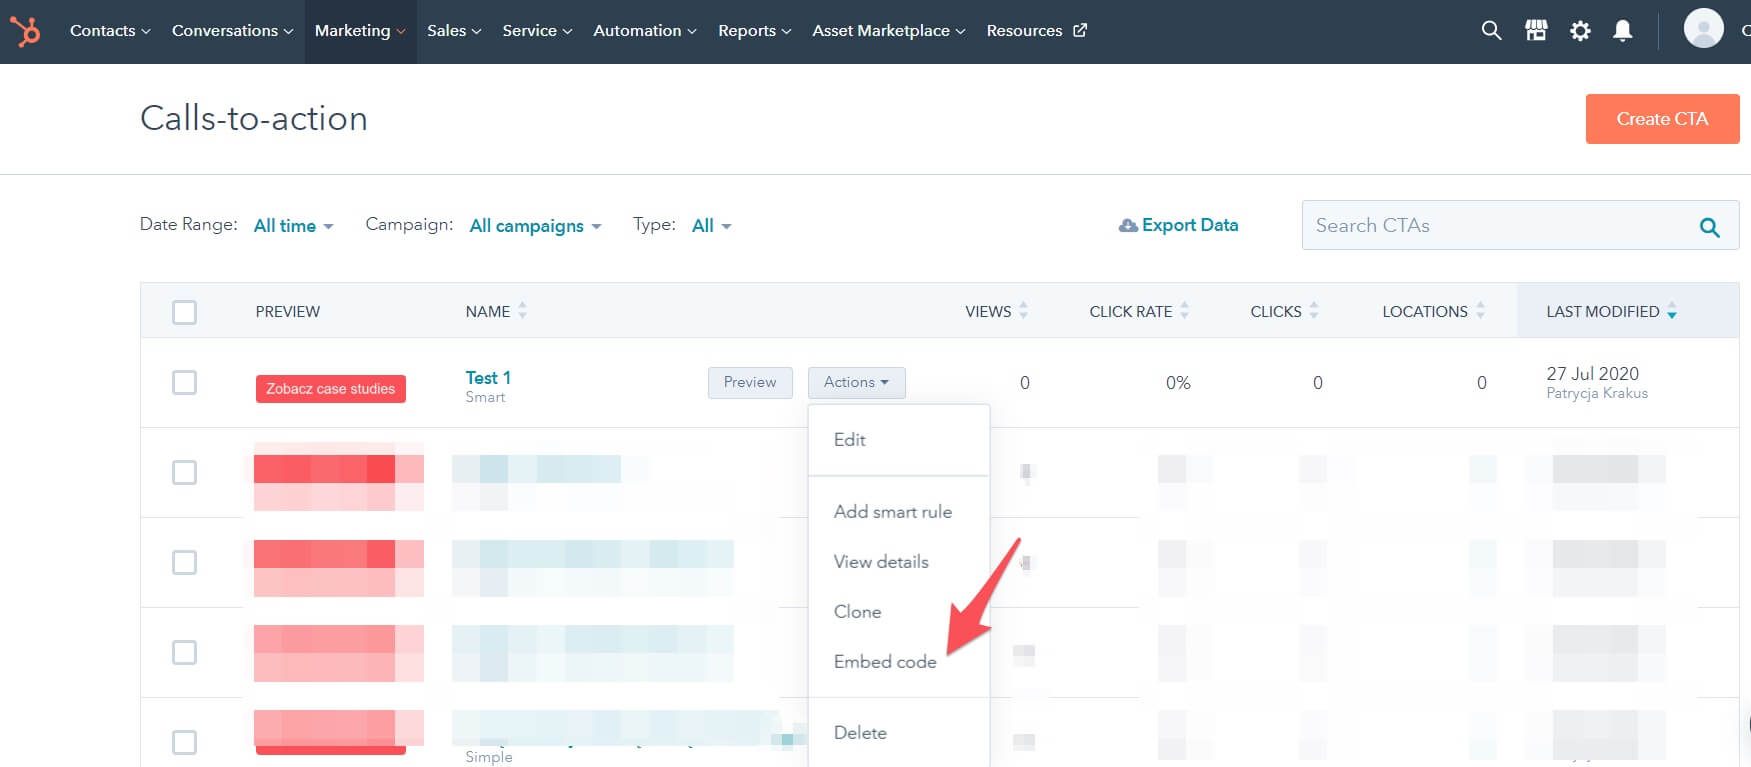Sort by Locations column arrows
The width and height of the screenshot is (1751, 767).
[1480, 311]
